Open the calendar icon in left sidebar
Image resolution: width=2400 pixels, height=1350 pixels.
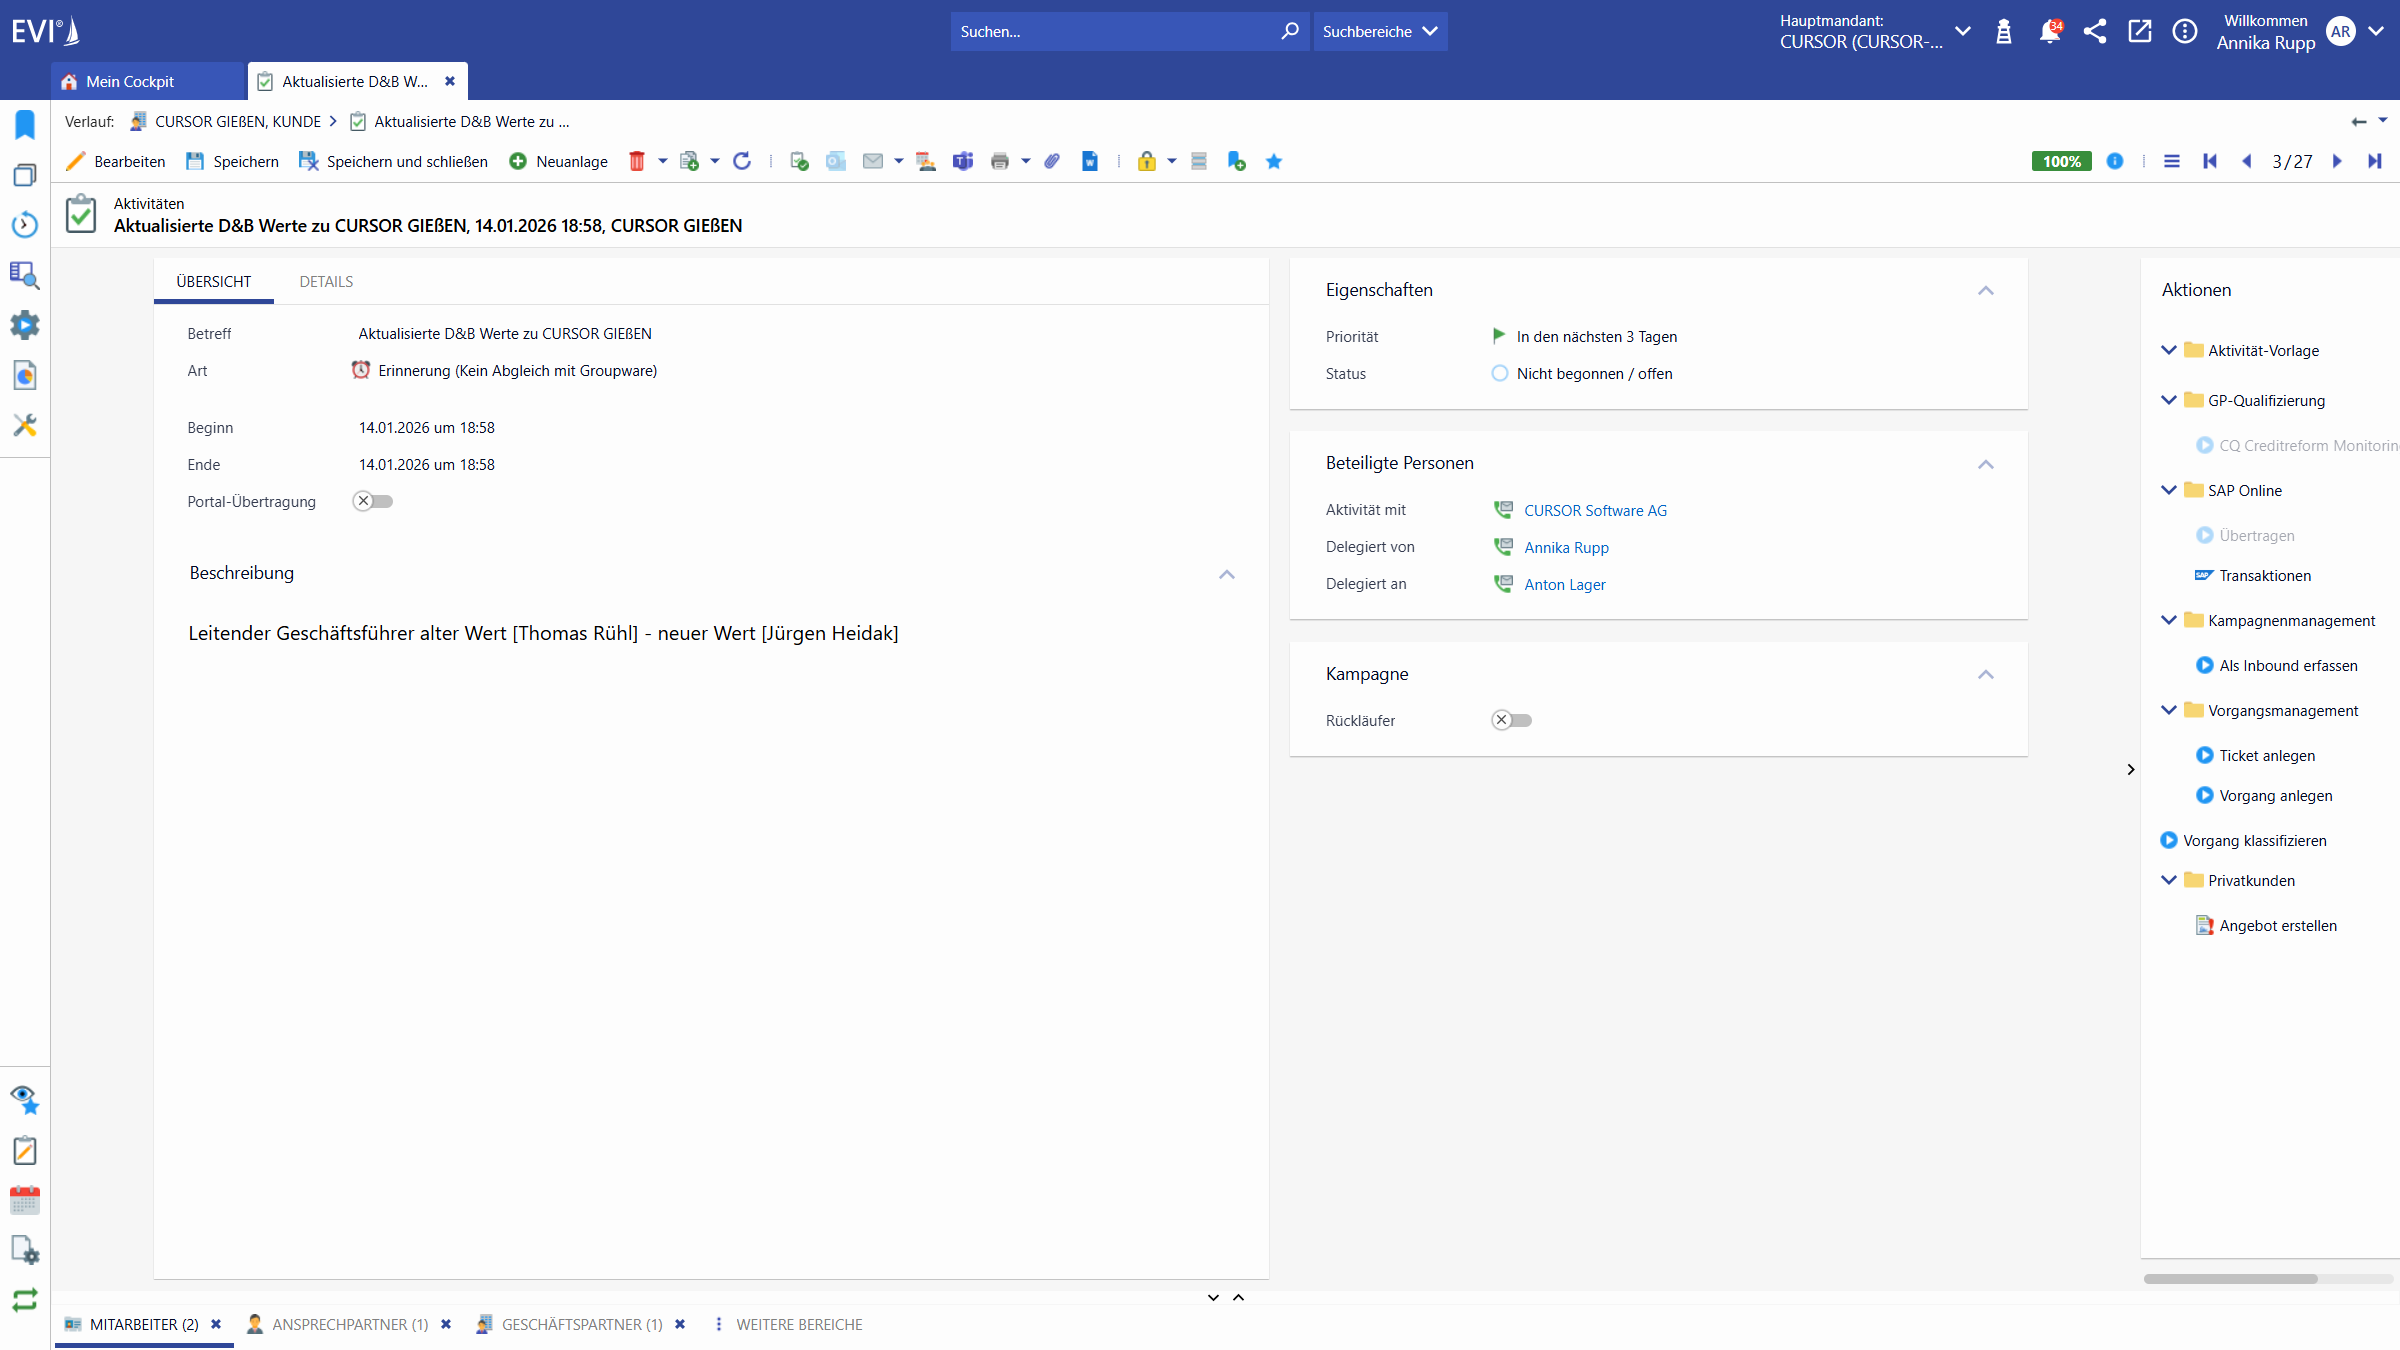[x=24, y=1200]
